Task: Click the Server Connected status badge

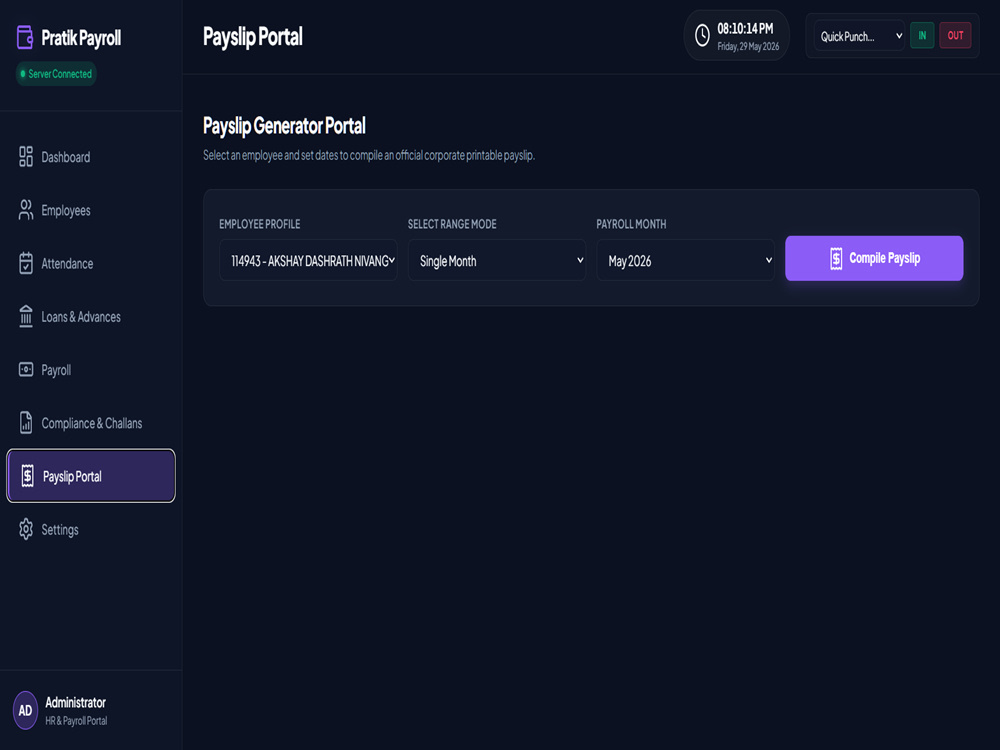Action: click(56, 74)
